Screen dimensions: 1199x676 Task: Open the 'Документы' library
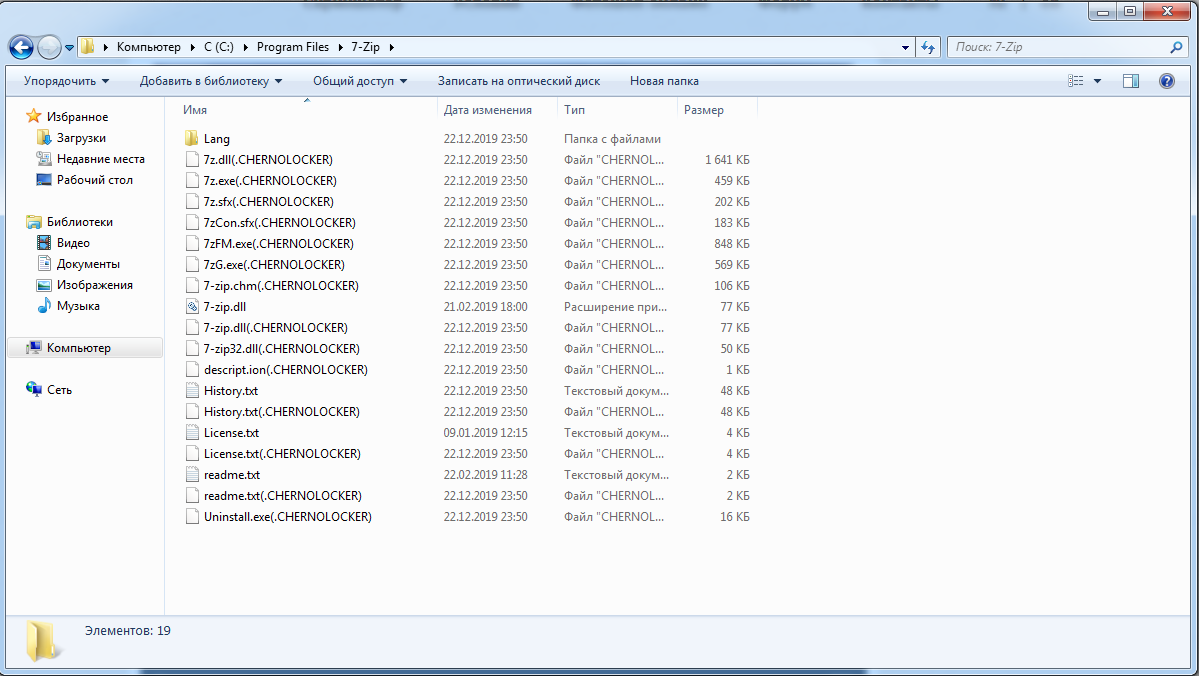pos(88,264)
